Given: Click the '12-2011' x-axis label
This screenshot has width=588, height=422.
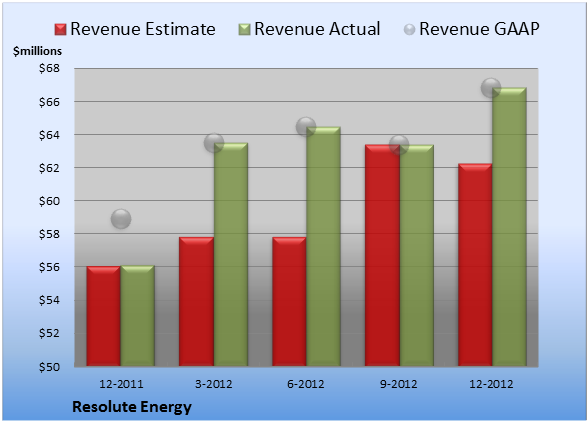Looking at the screenshot, I should coord(121,384).
